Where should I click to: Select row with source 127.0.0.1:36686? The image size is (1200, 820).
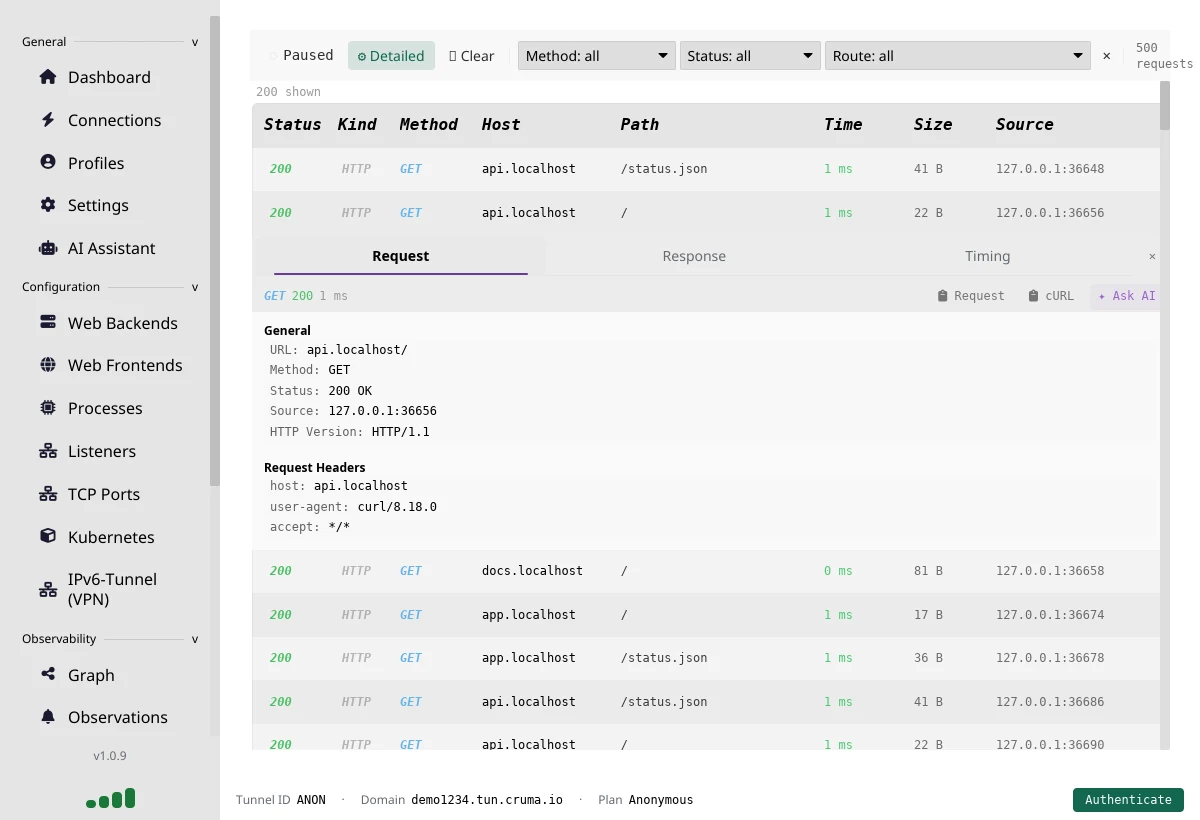click(706, 702)
